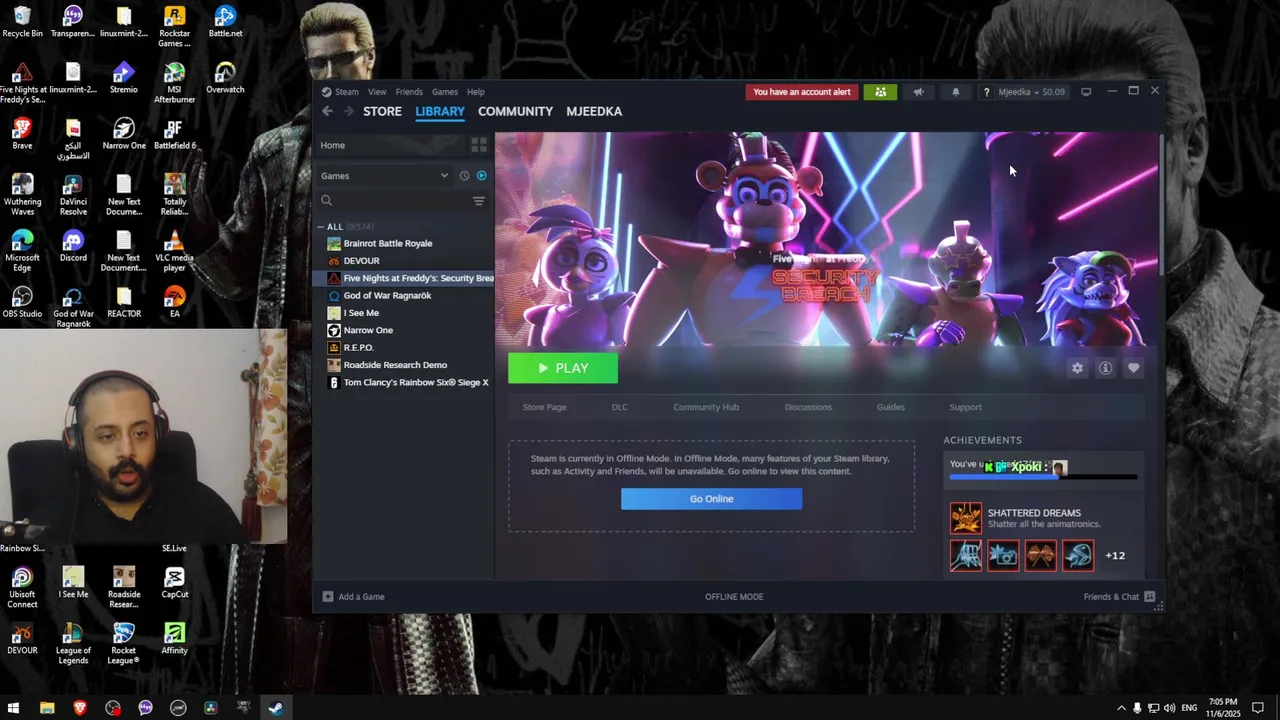Switch to STORE tab
This screenshot has width=1280, height=720.
tap(382, 111)
